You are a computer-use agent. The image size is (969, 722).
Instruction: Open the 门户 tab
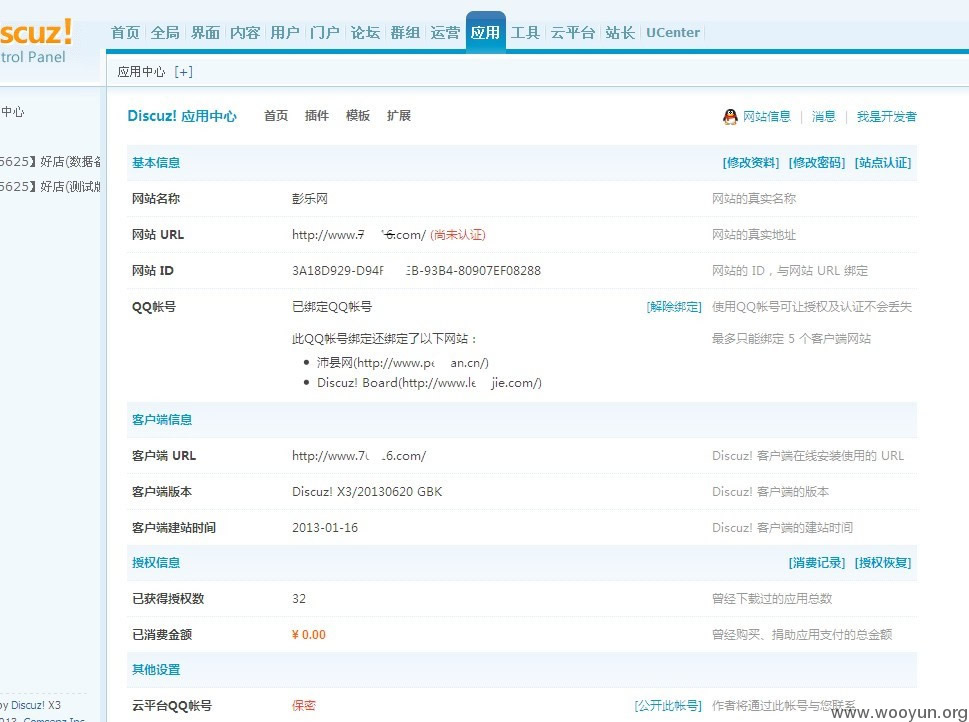coord(325,32)
